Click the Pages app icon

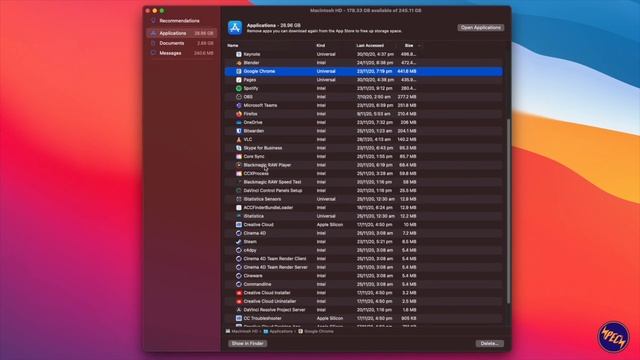tap(239, 80)
